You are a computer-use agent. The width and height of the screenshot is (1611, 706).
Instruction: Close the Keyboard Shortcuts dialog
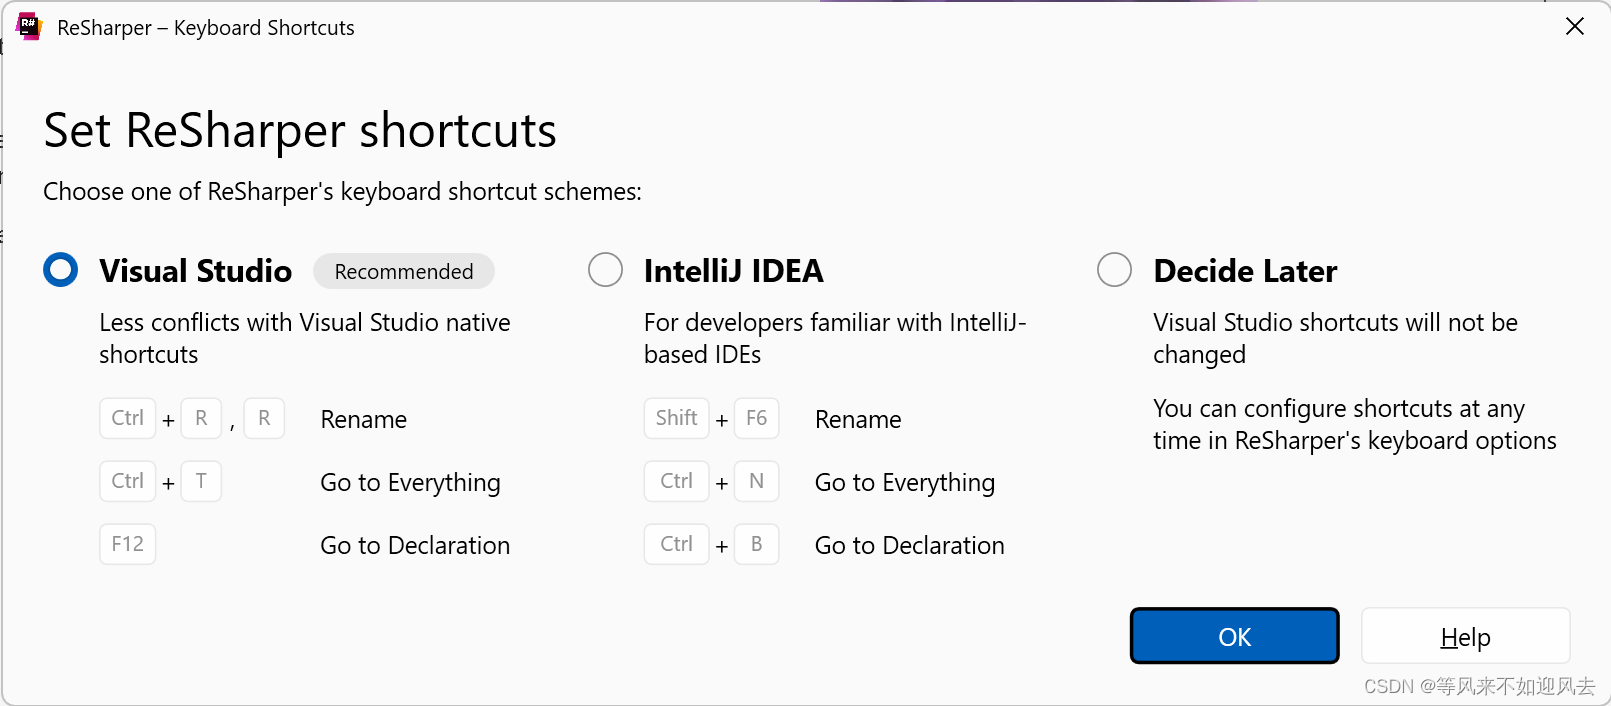[1575, 27]
